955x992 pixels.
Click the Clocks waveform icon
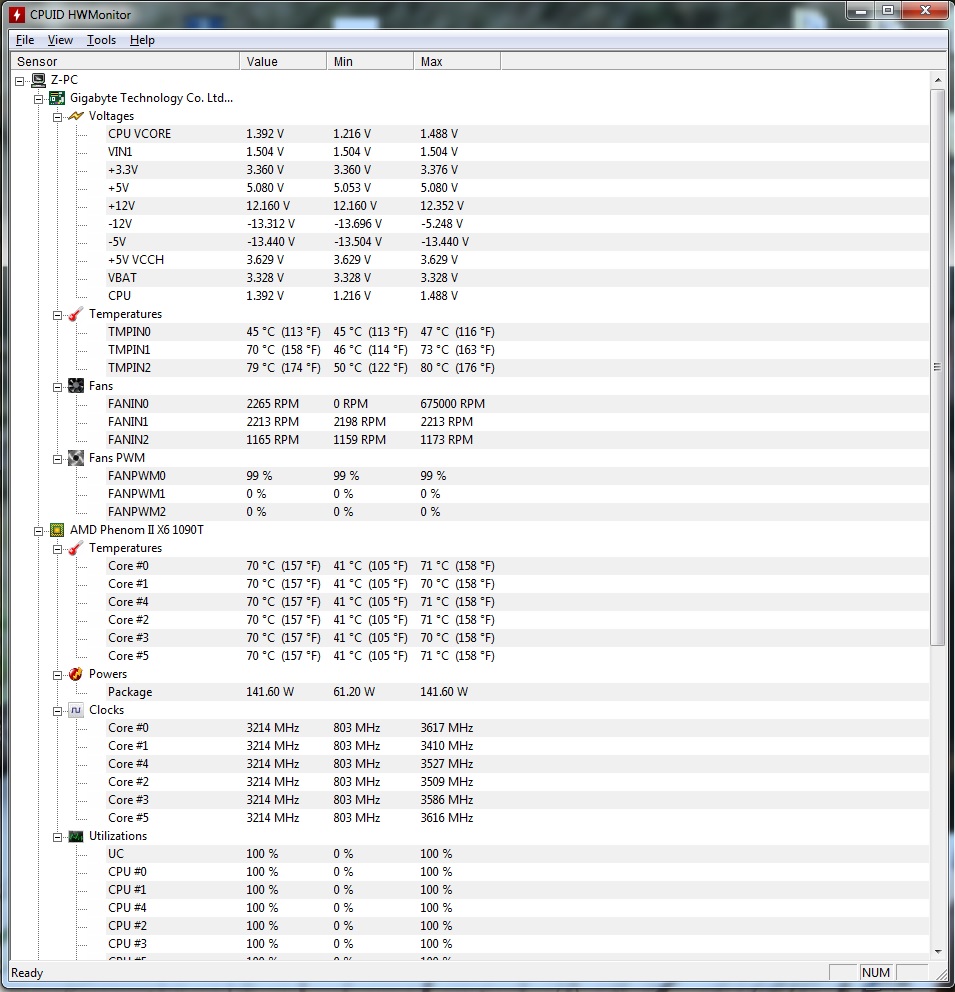[76, 710]
